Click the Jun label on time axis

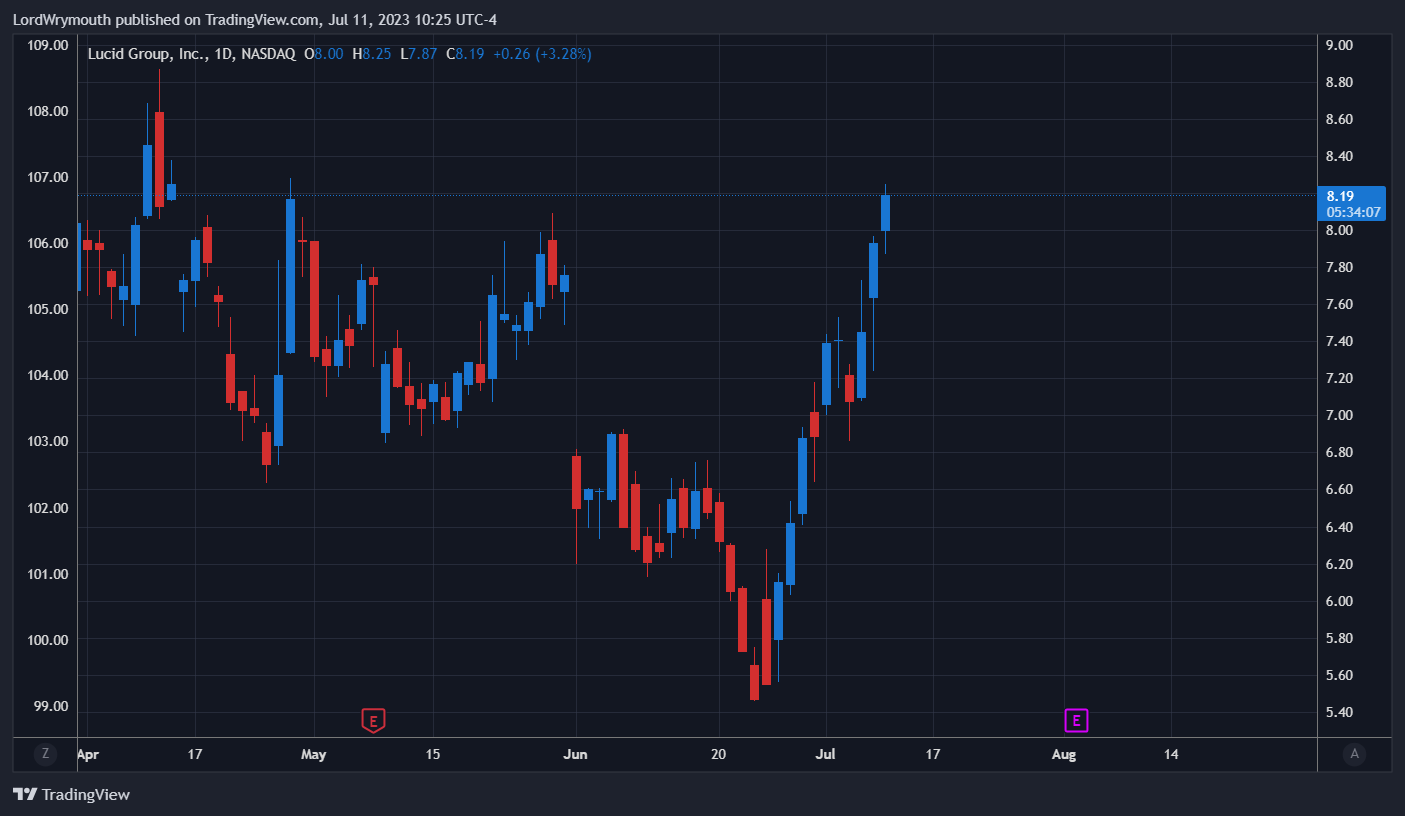pos(575,754)
